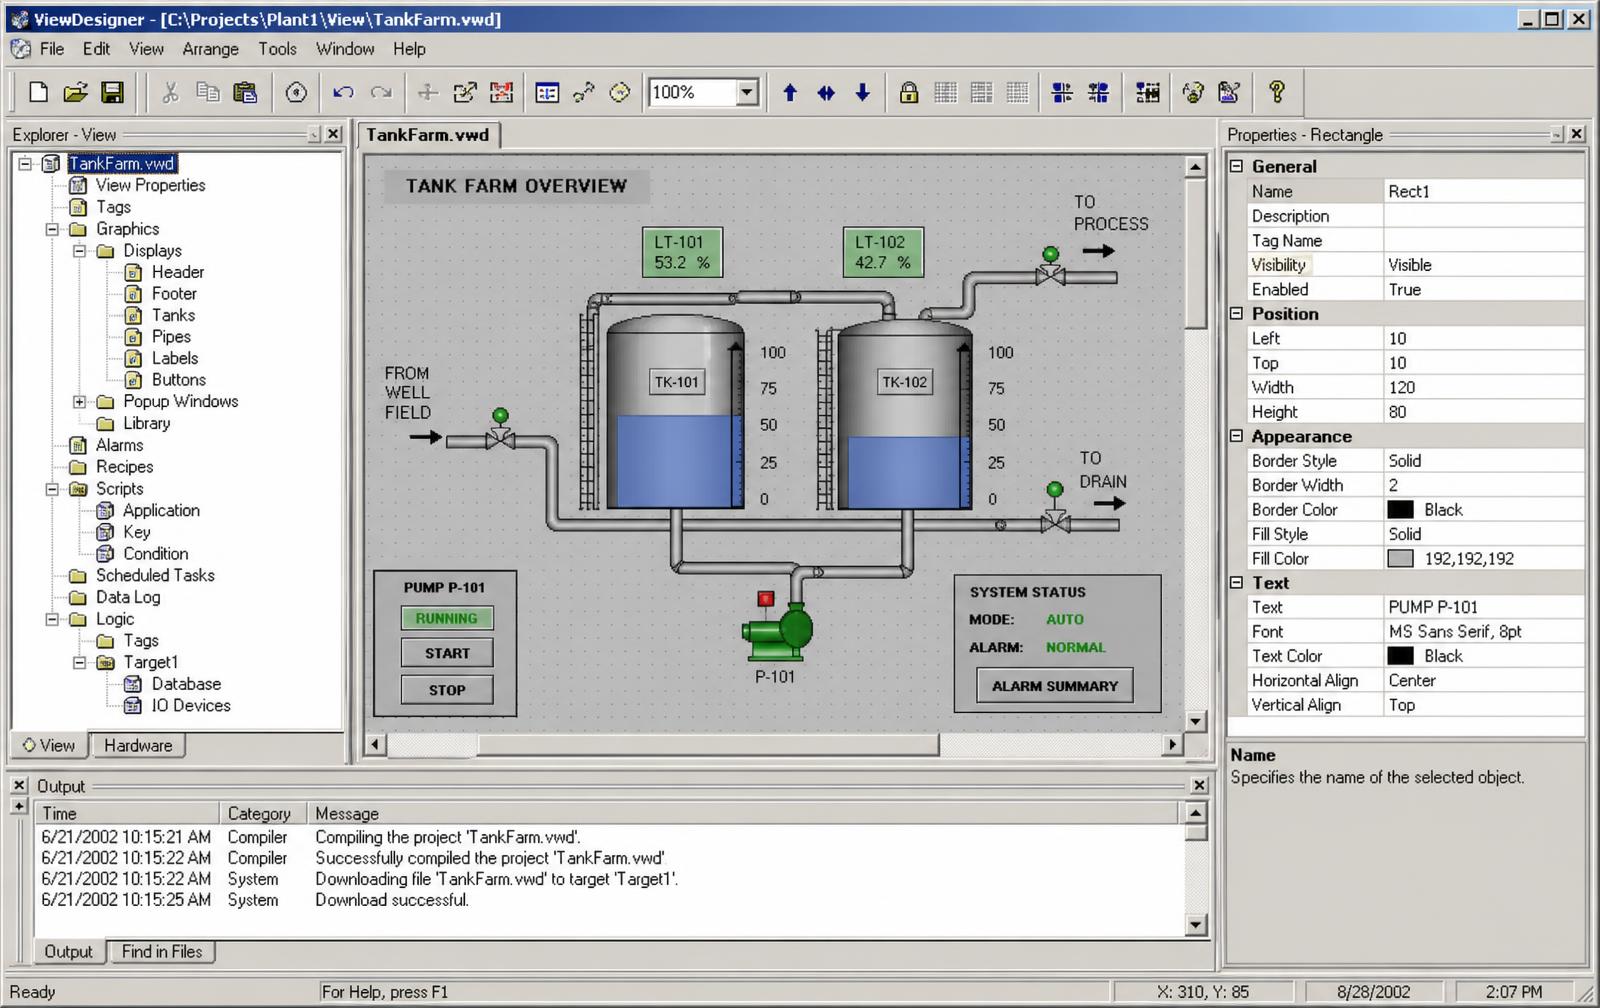Click the Help question mark toolbar icon
Screen dimensions: 1600x1008
click(x=1276, y=93)
